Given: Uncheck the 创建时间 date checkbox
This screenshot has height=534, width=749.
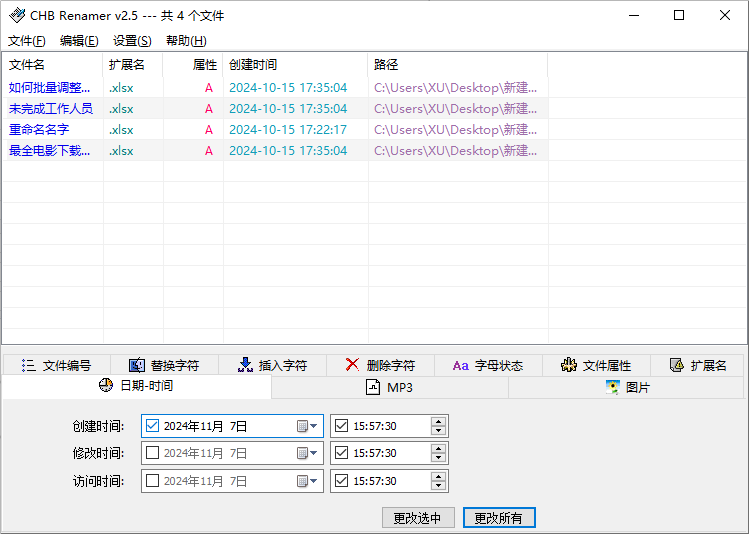Looking at the screenshot, I should pos(153,426).
